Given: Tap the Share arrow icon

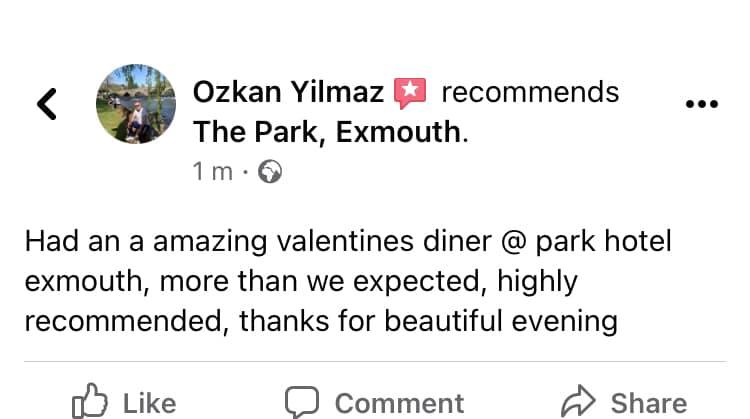Looking at the screenshot, I should 577,402.
